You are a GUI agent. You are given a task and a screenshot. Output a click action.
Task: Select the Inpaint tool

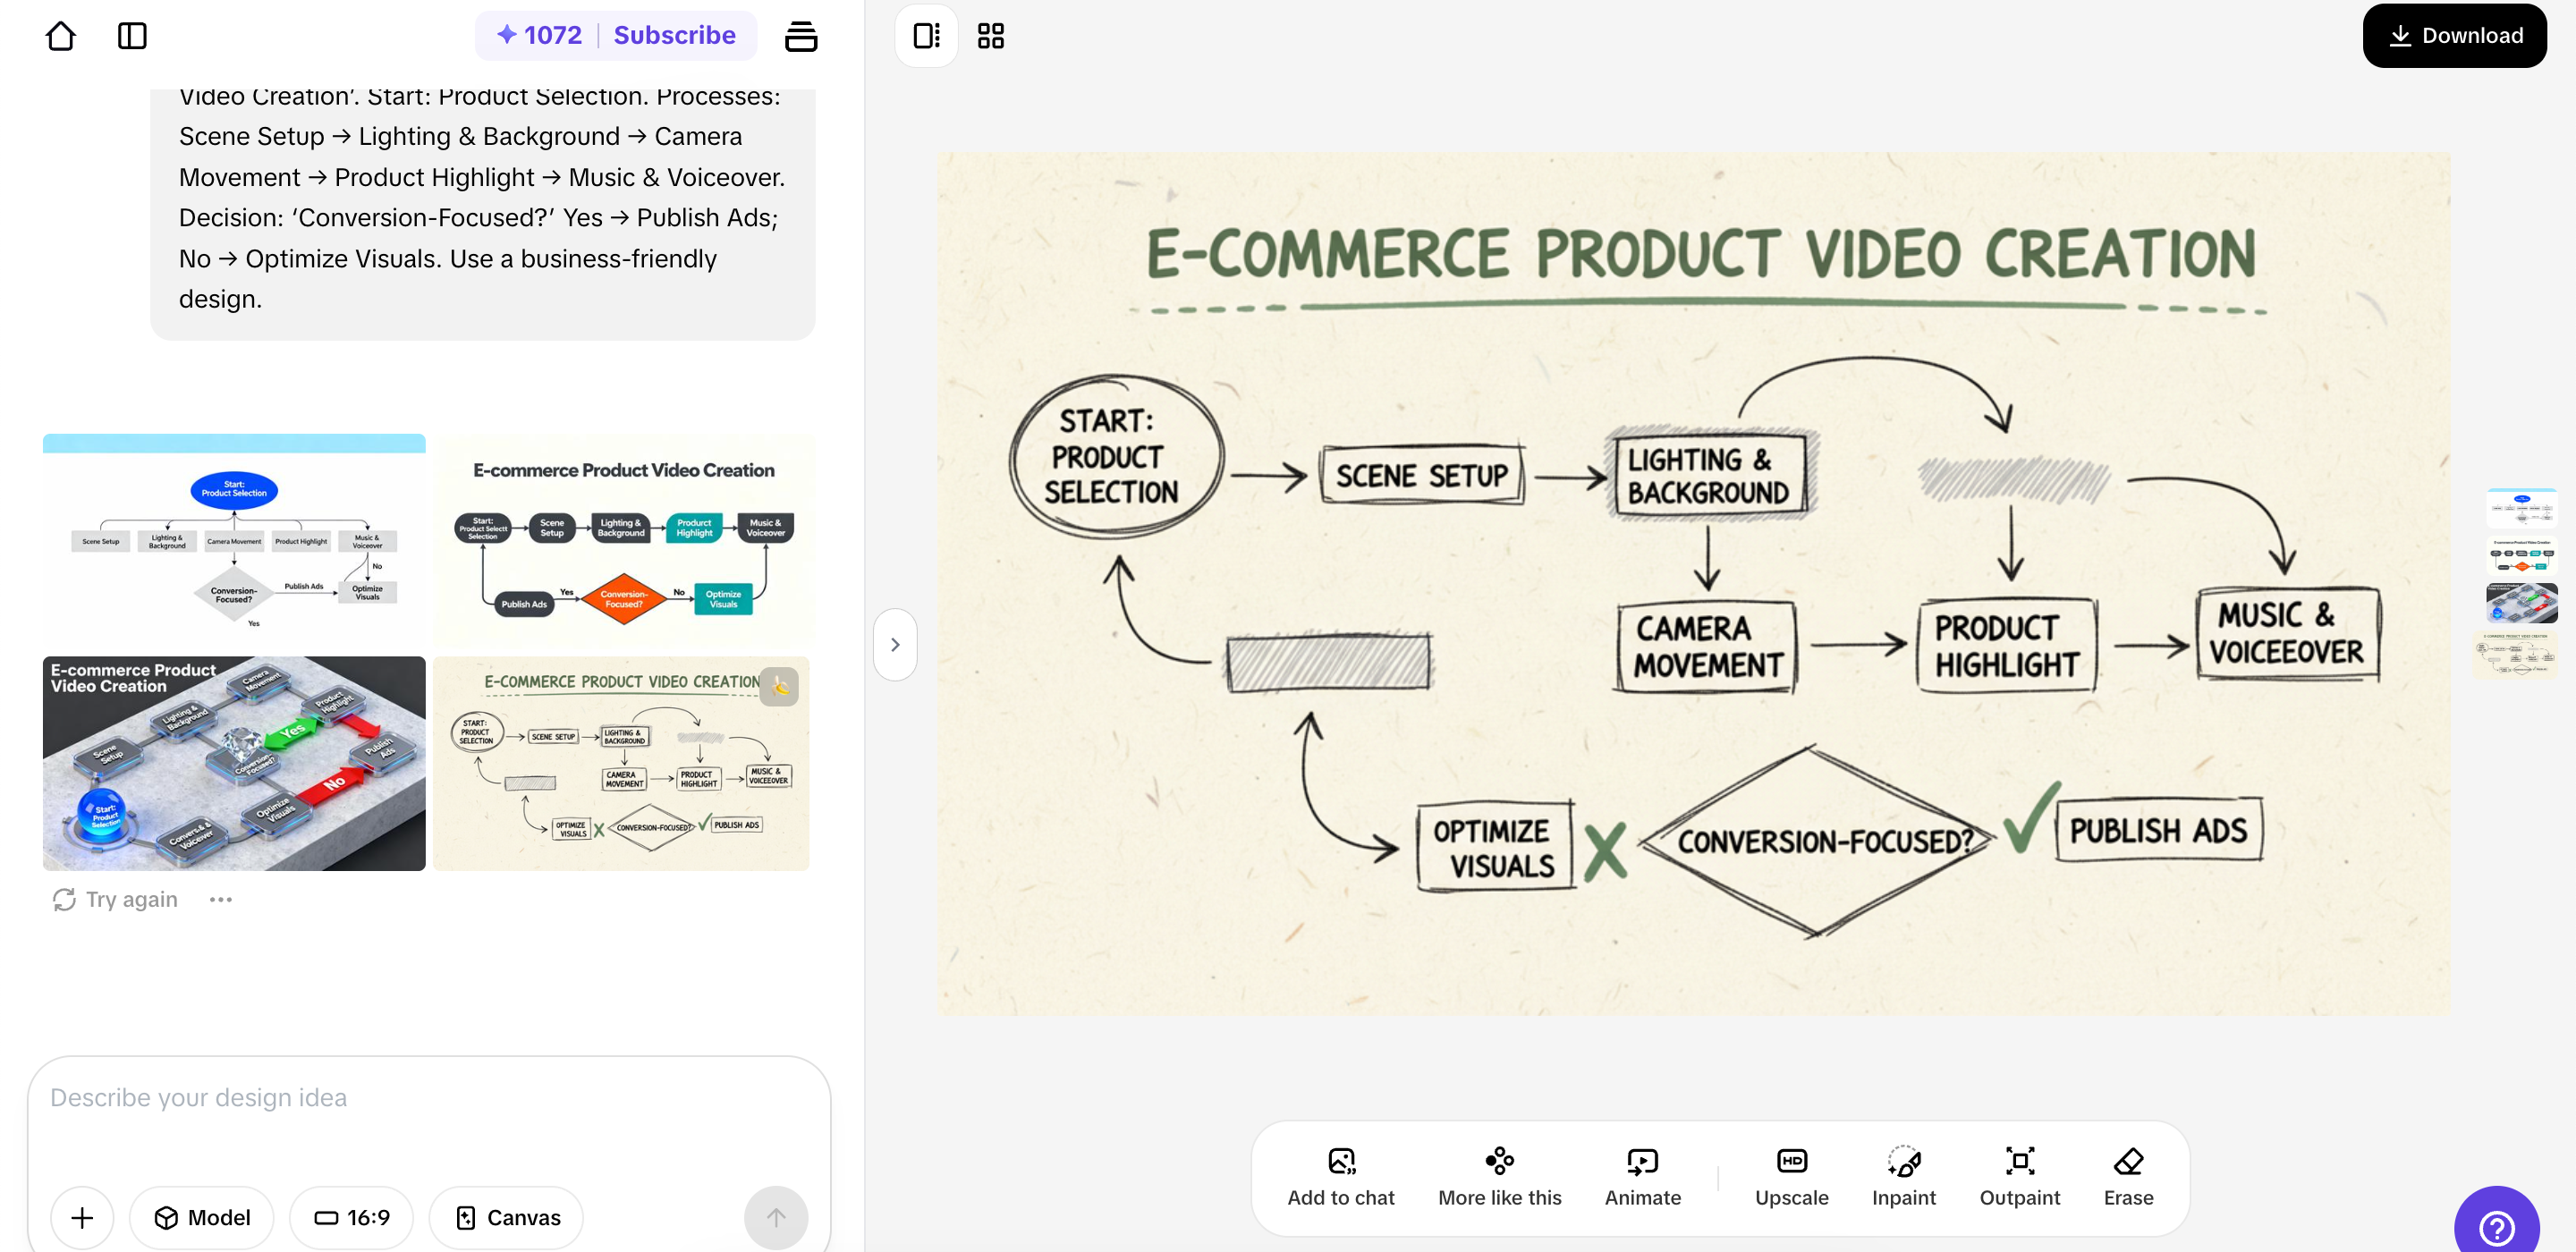click(1903, 1176)
